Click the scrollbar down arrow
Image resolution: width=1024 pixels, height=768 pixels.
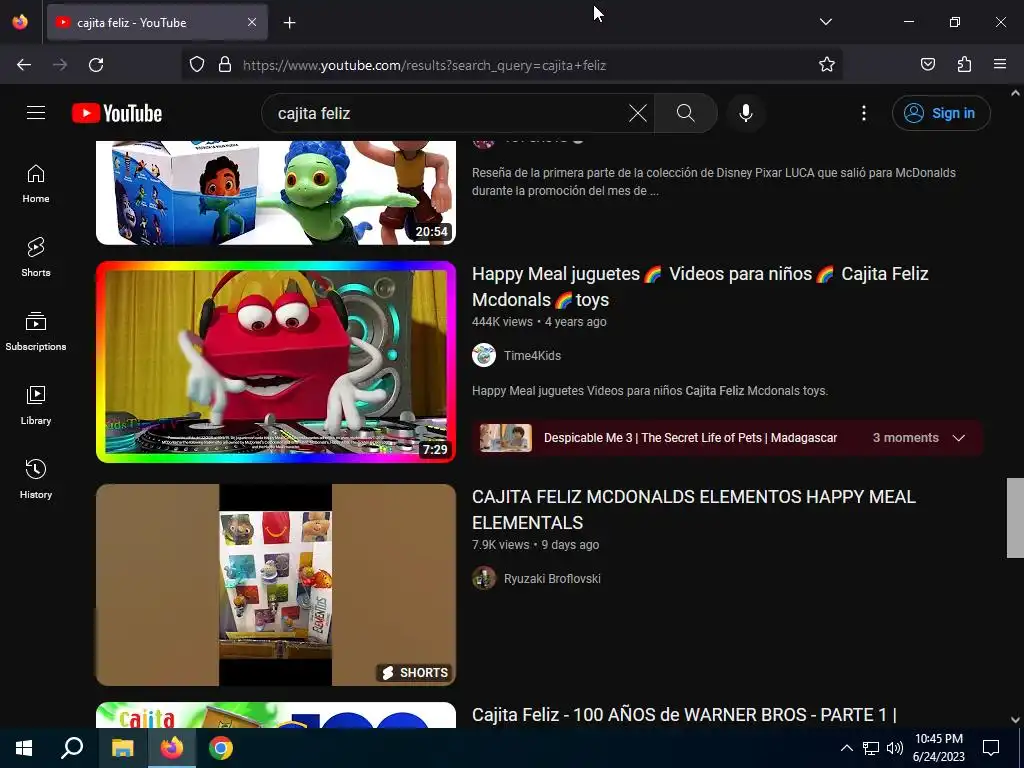pos(1015,720)
